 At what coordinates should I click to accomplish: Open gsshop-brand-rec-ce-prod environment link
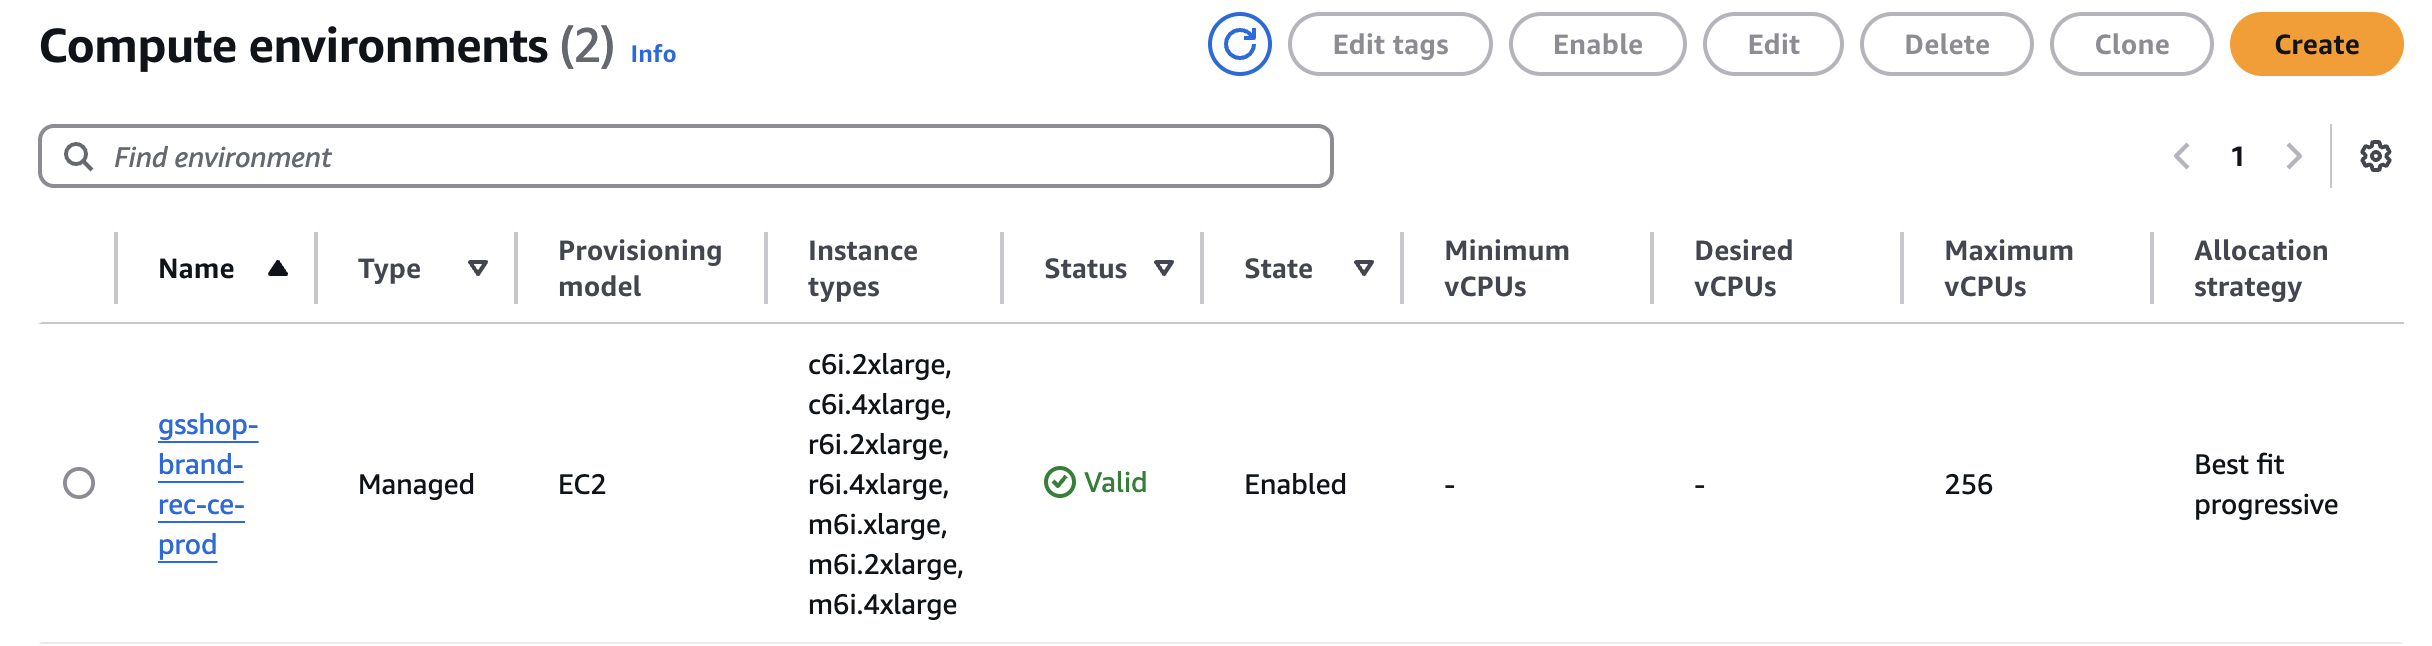tap(208, 484)
